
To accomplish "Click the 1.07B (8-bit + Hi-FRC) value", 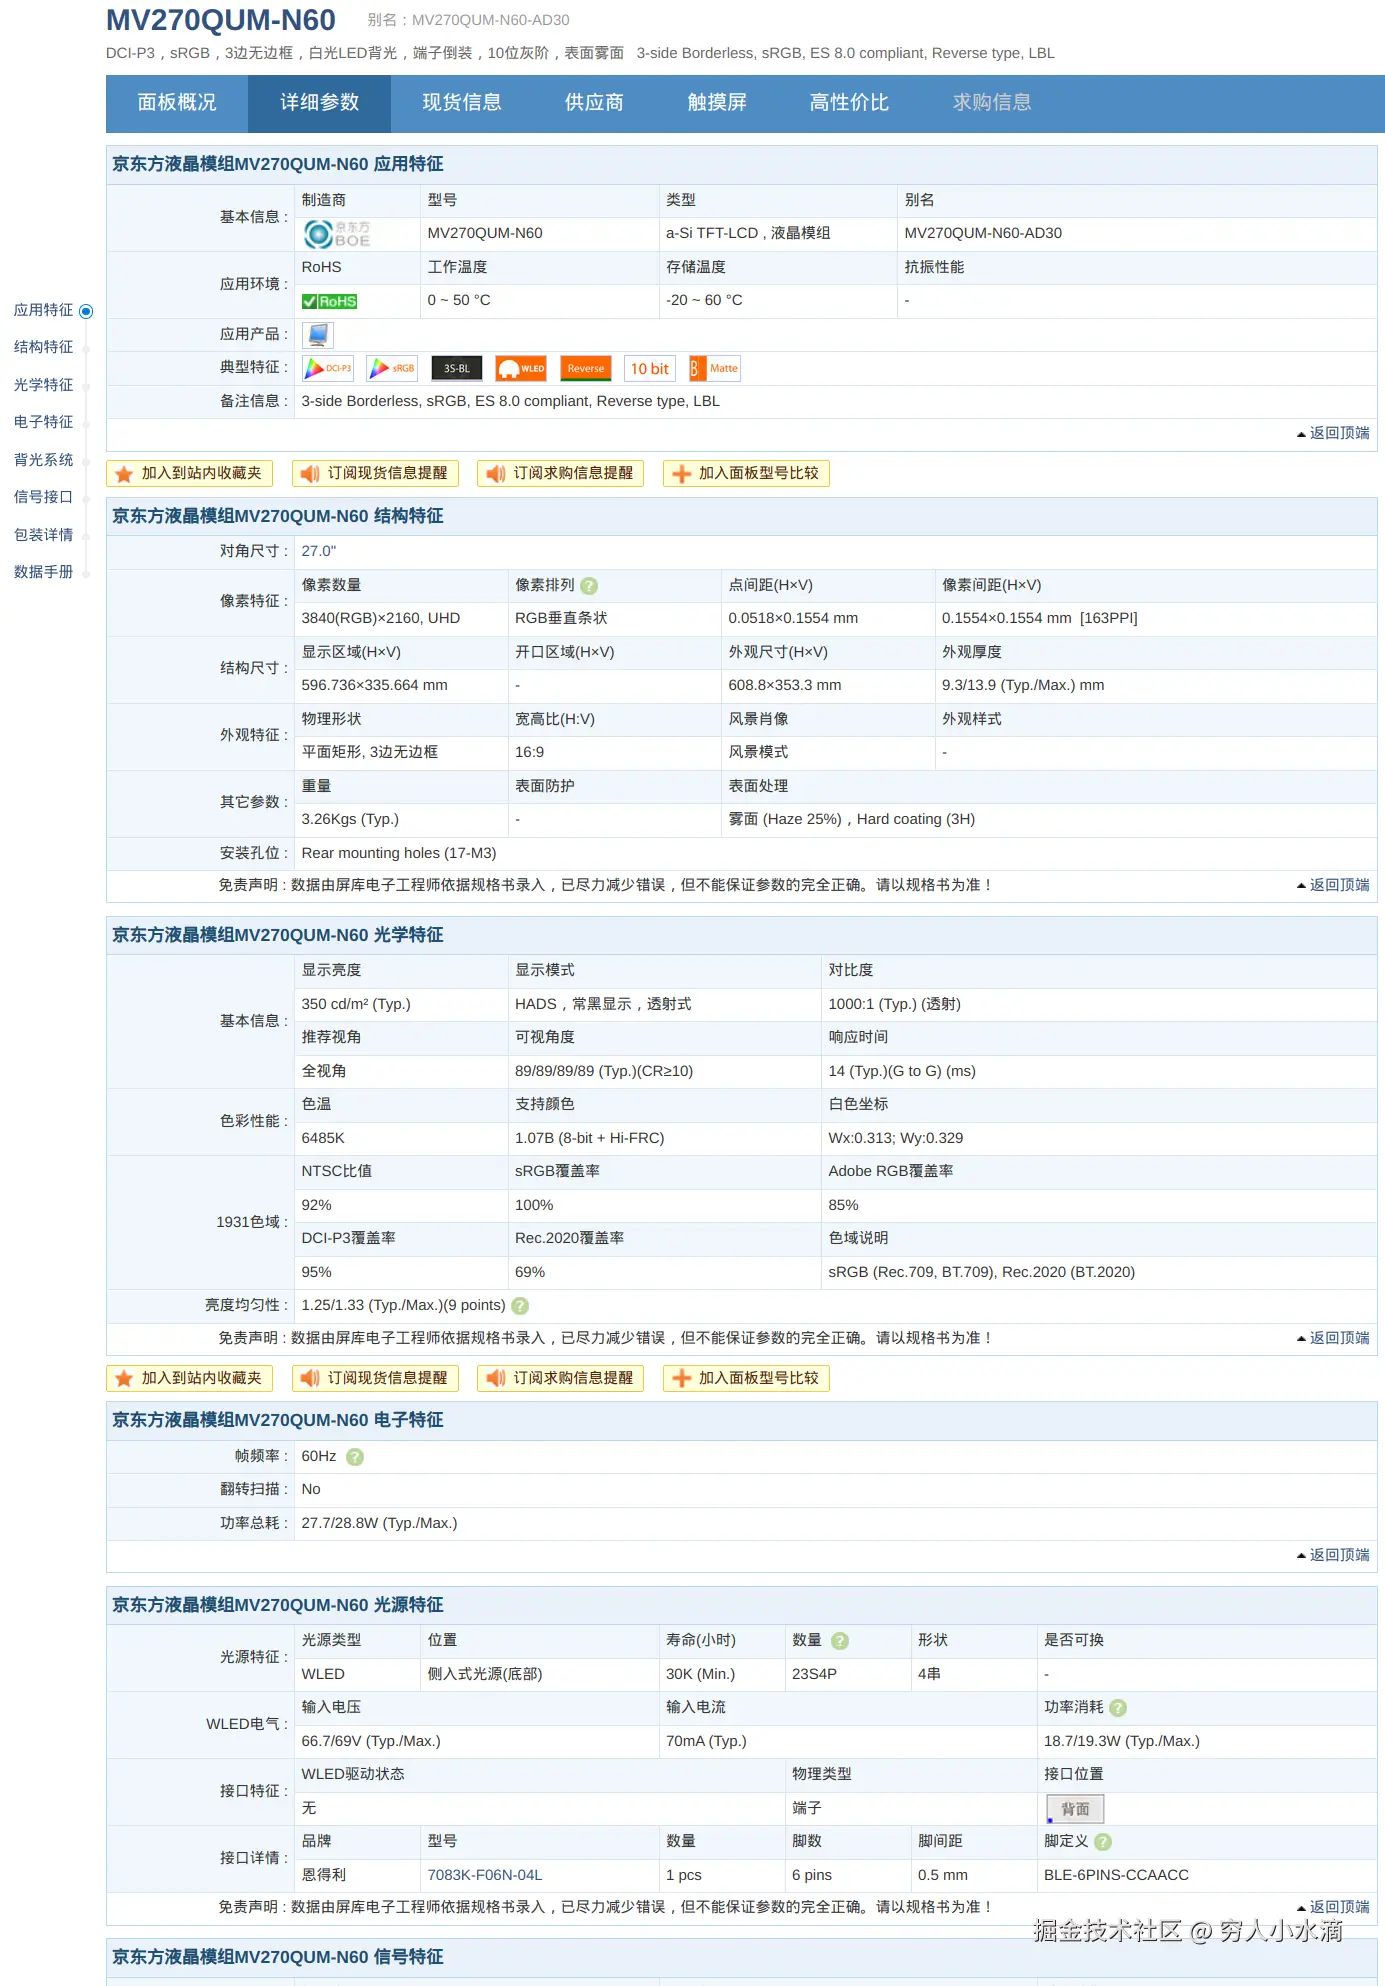I will [x=590, y=1138].
